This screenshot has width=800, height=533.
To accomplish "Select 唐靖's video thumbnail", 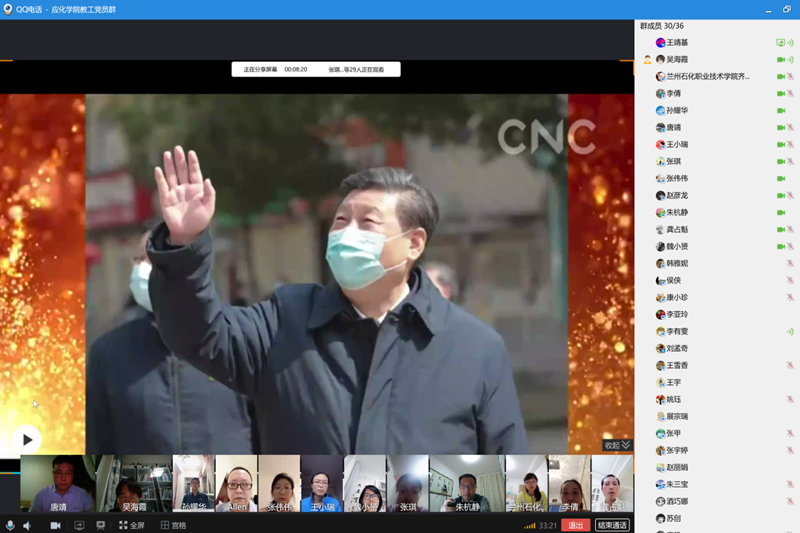I will pos(58,484).
